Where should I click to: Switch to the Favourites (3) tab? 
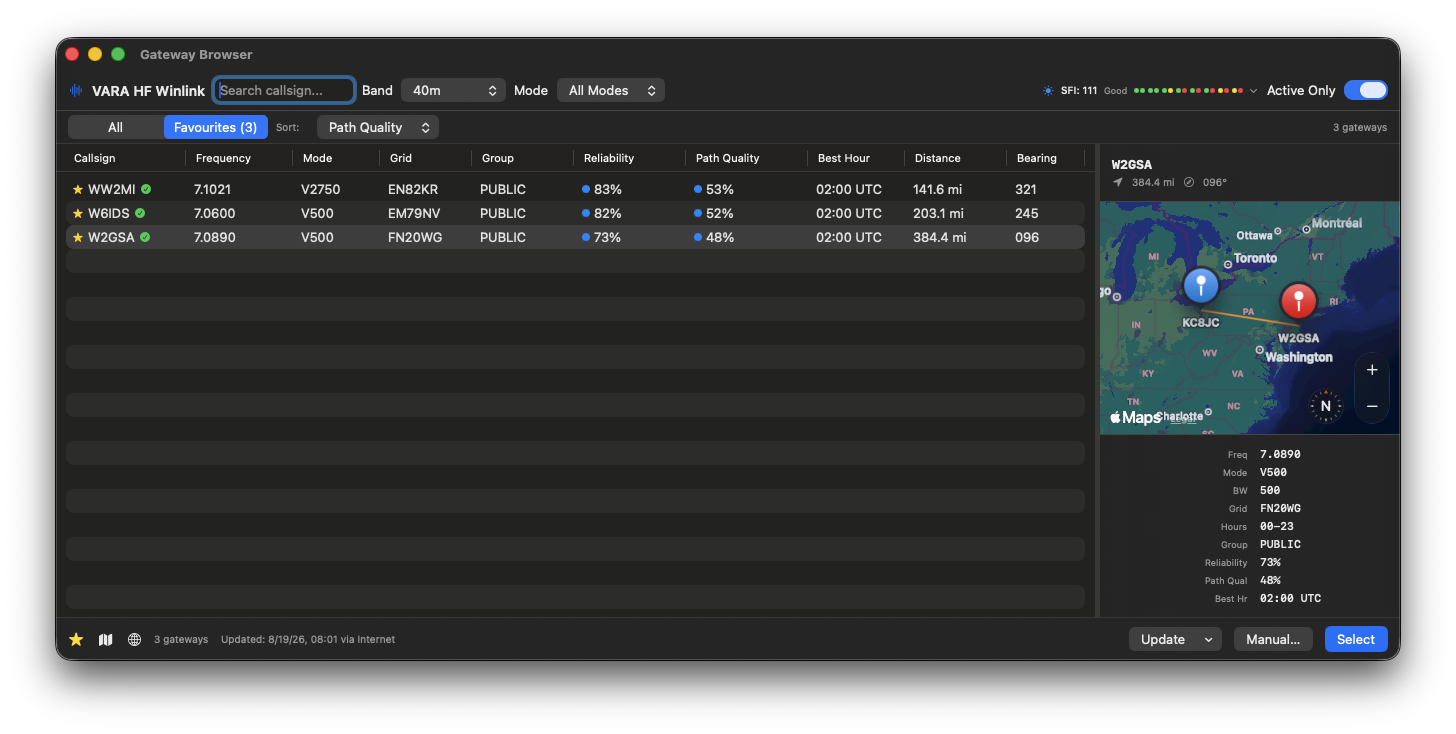(215, 127)
